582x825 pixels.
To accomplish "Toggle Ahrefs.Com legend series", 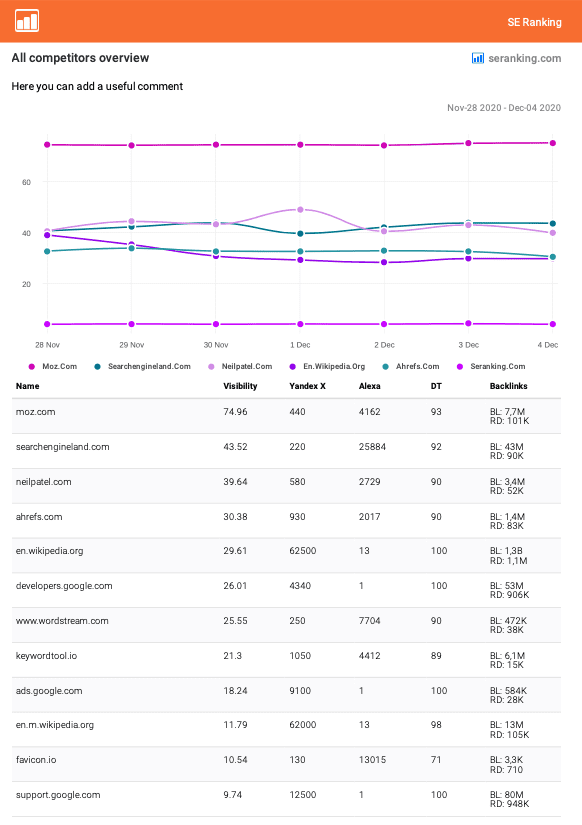I will 411,366.
